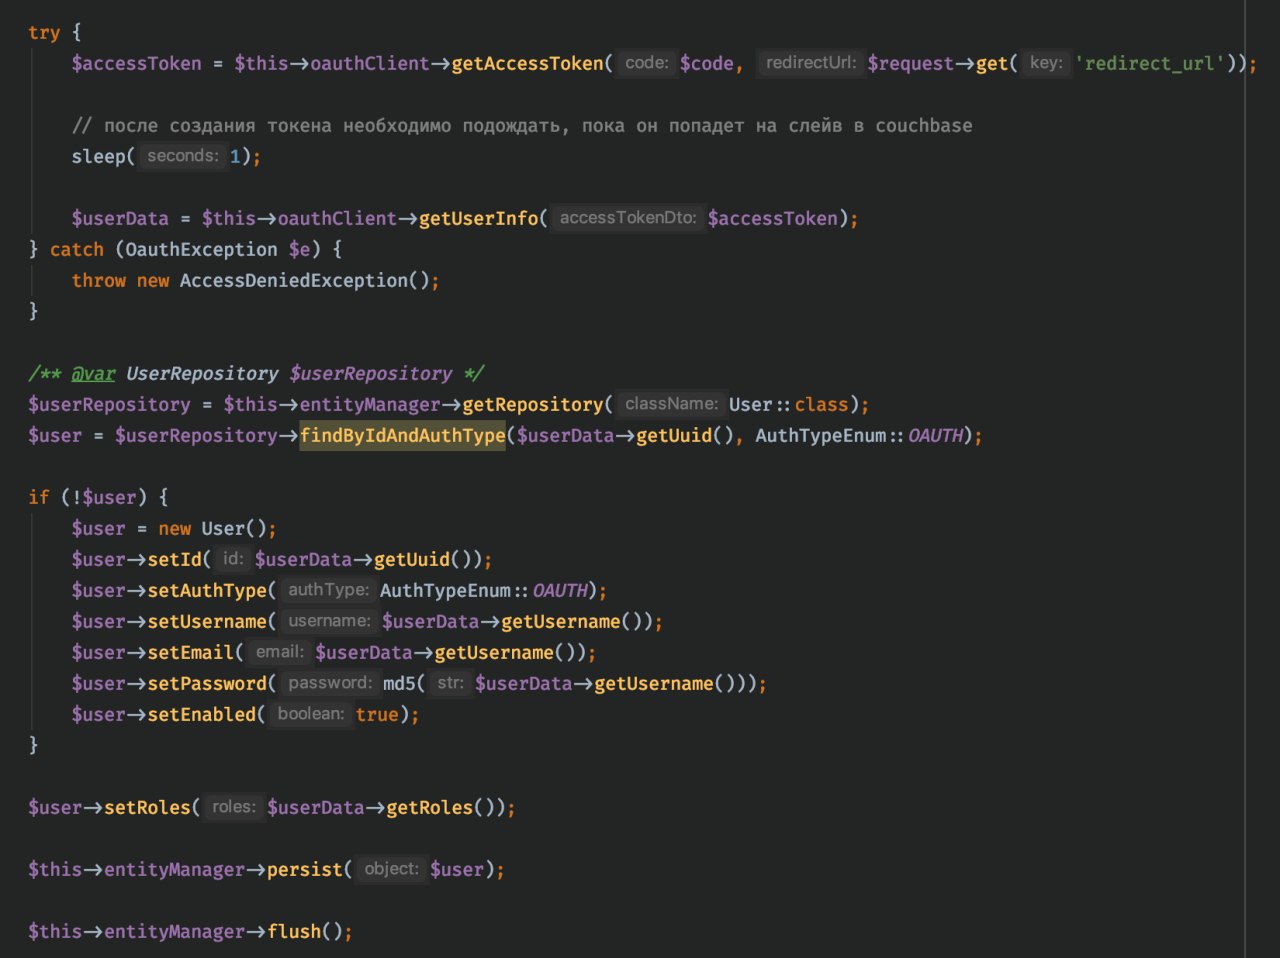Click the 'if' keyword
Viewport: 1280px width, 958px height.
pyautogui.click(x=39, y=497)
